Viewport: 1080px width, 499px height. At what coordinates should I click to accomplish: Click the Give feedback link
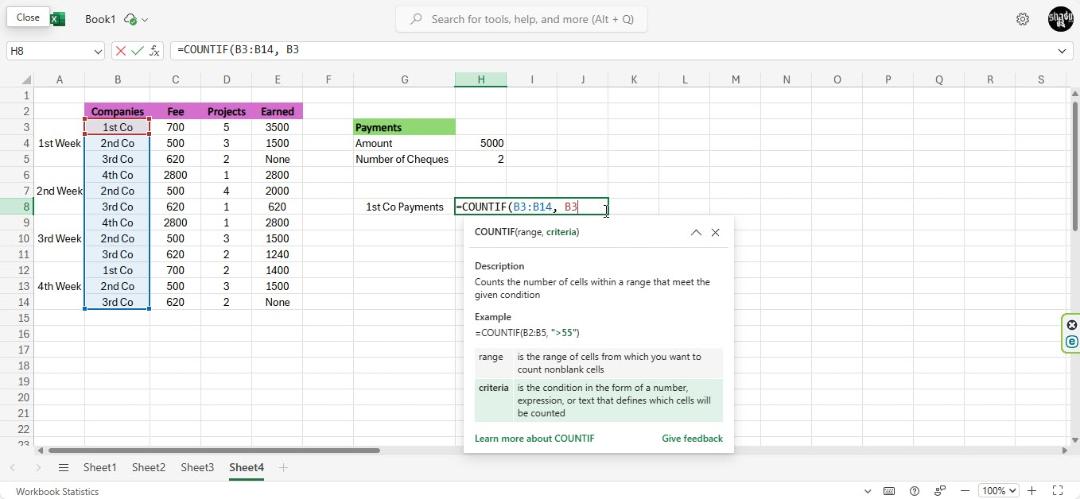tap(692, 438)
